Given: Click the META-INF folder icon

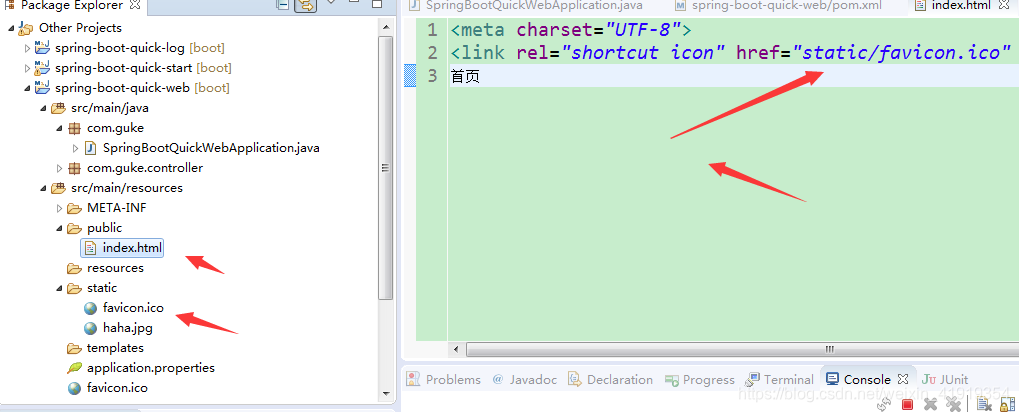Looking at the screenshot, I should coord(74,209).
